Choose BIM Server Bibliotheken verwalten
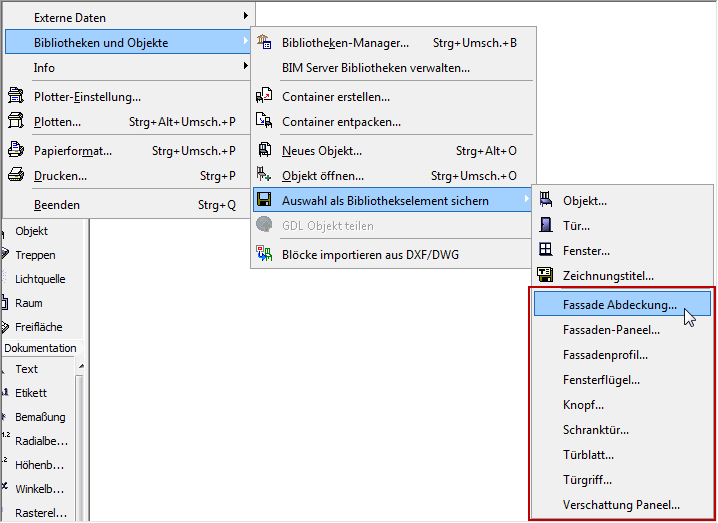718x523 pixels. pos(376,68)
